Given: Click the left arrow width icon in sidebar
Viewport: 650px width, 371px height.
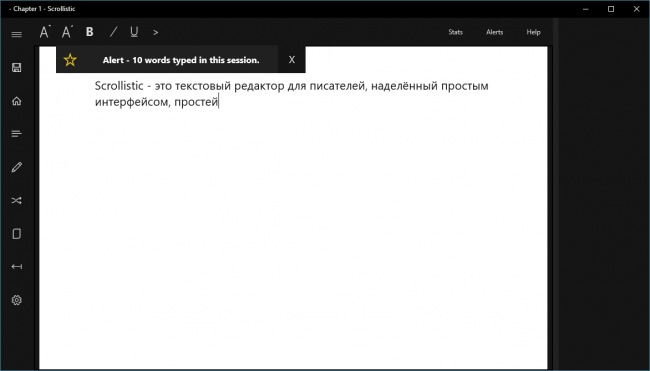Looking at the screenshot, I should click(17, 267).
